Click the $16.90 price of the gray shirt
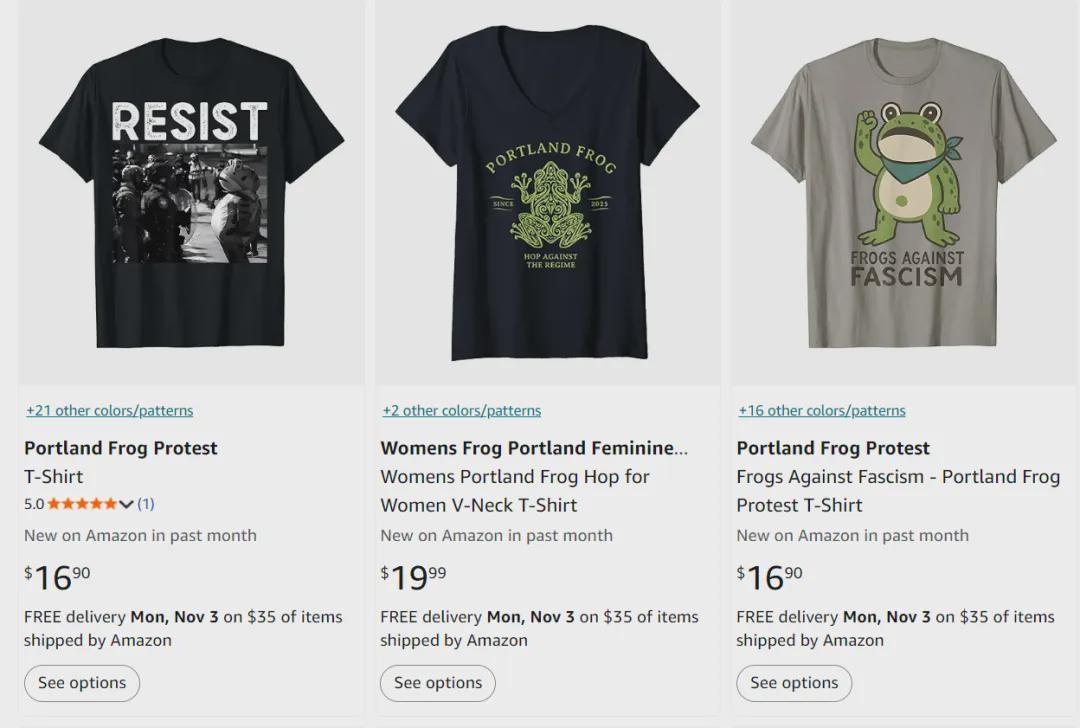Image resolution: width=1080 pixels, height=728 pixels. (x=769, y=577)
